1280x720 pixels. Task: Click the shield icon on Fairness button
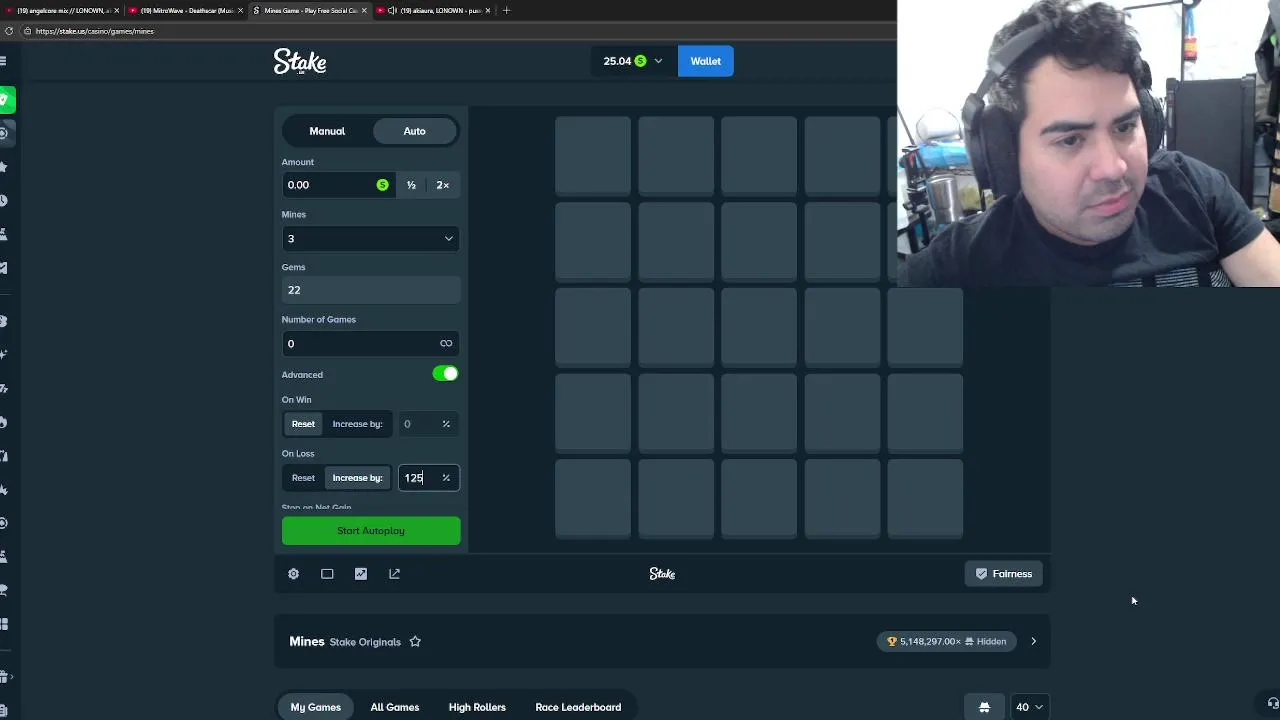(981, 574)
